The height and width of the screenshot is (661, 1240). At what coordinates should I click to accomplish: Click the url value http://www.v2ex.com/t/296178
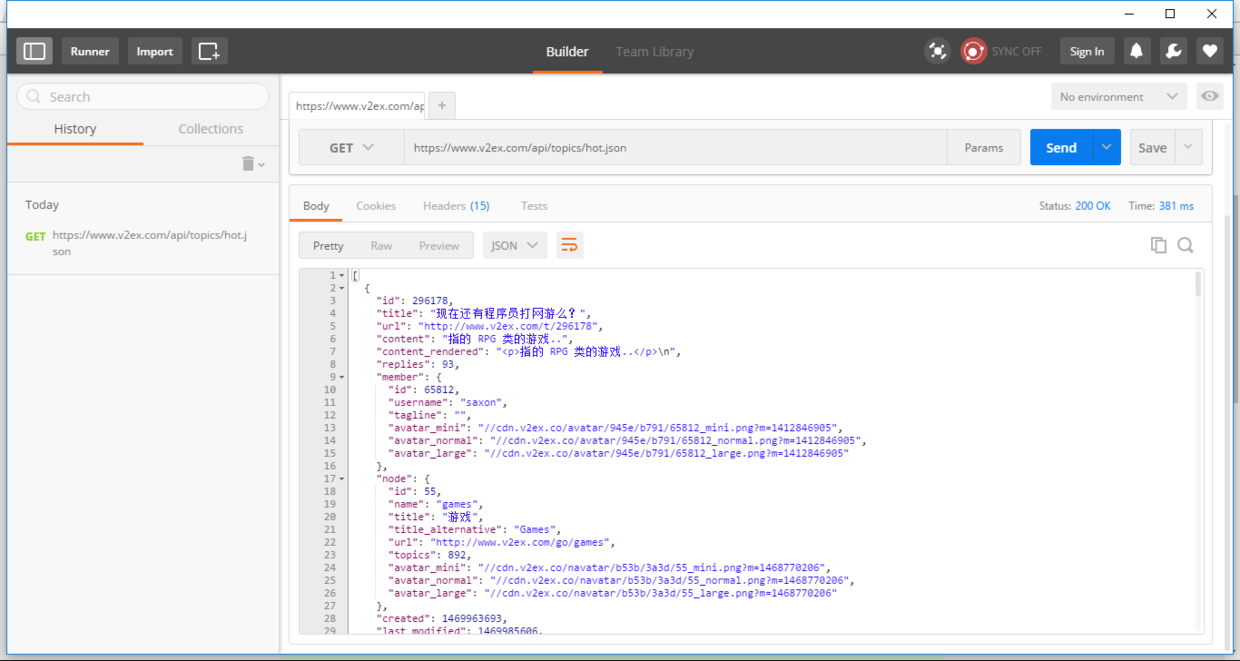(510, 326)
